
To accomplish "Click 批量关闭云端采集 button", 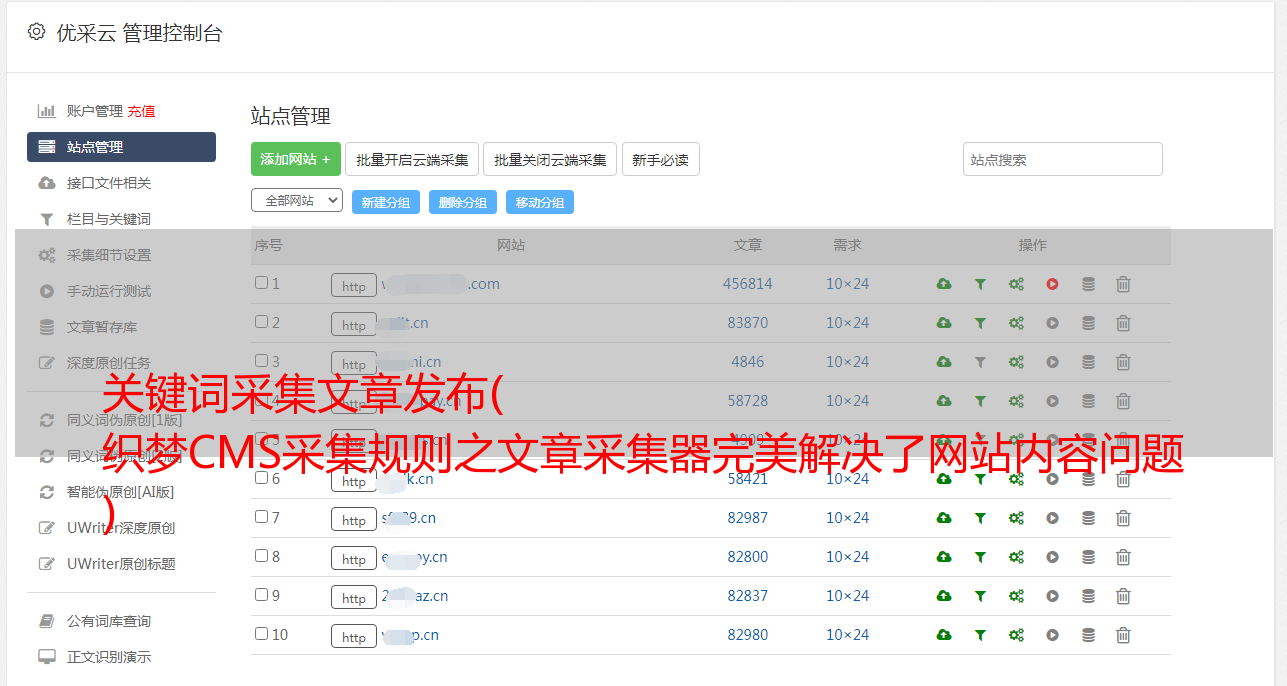I will click(x=550, y=159).
